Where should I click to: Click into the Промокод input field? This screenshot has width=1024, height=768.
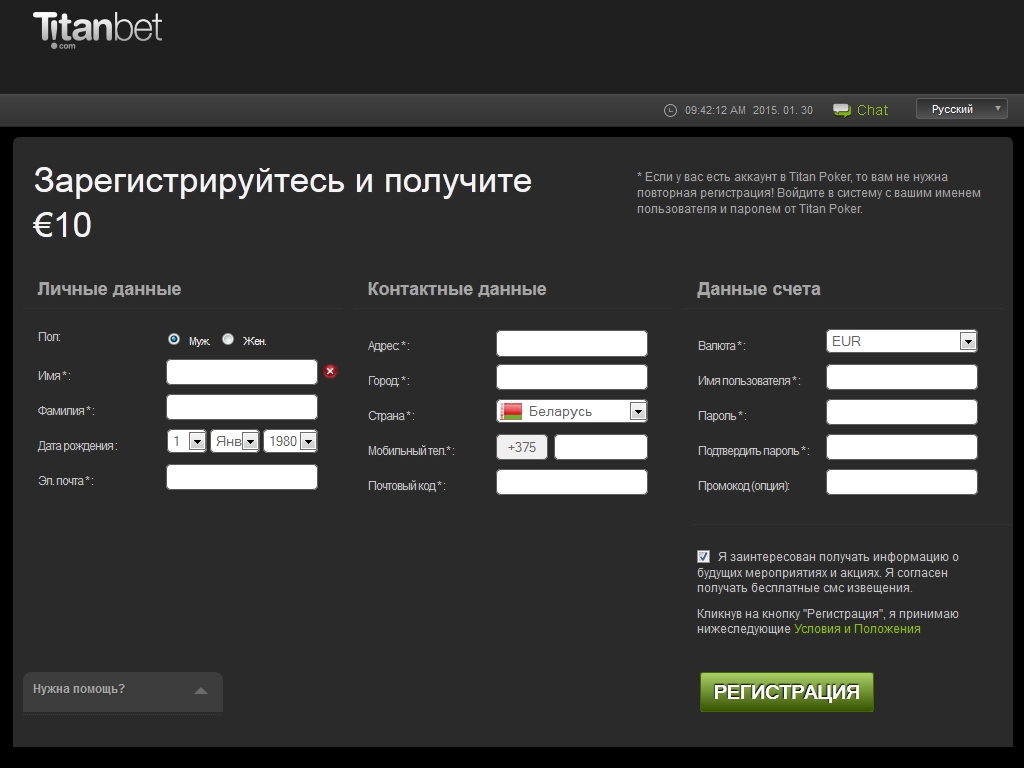coord(902,482)
